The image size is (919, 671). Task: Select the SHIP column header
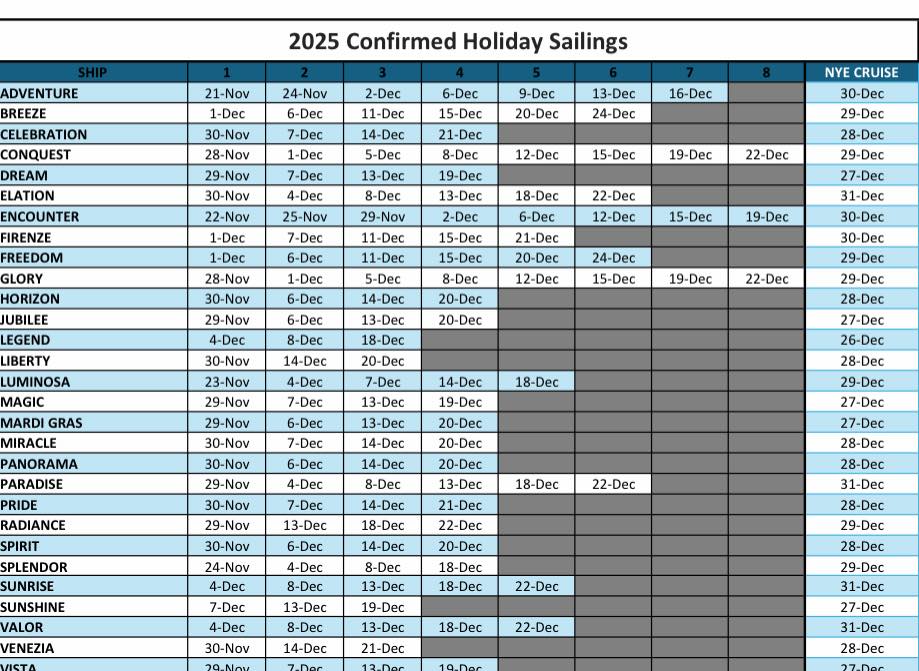click(93, 72)
